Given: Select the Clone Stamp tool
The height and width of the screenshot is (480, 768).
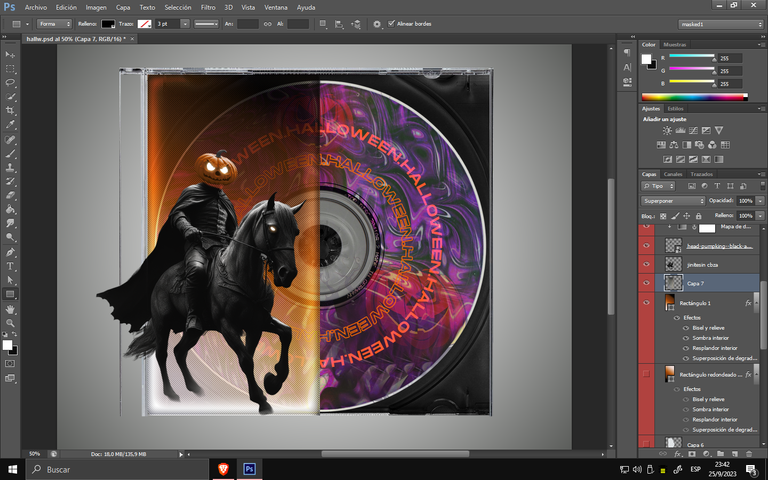Looking at the screenshot, I should [10, 167].
